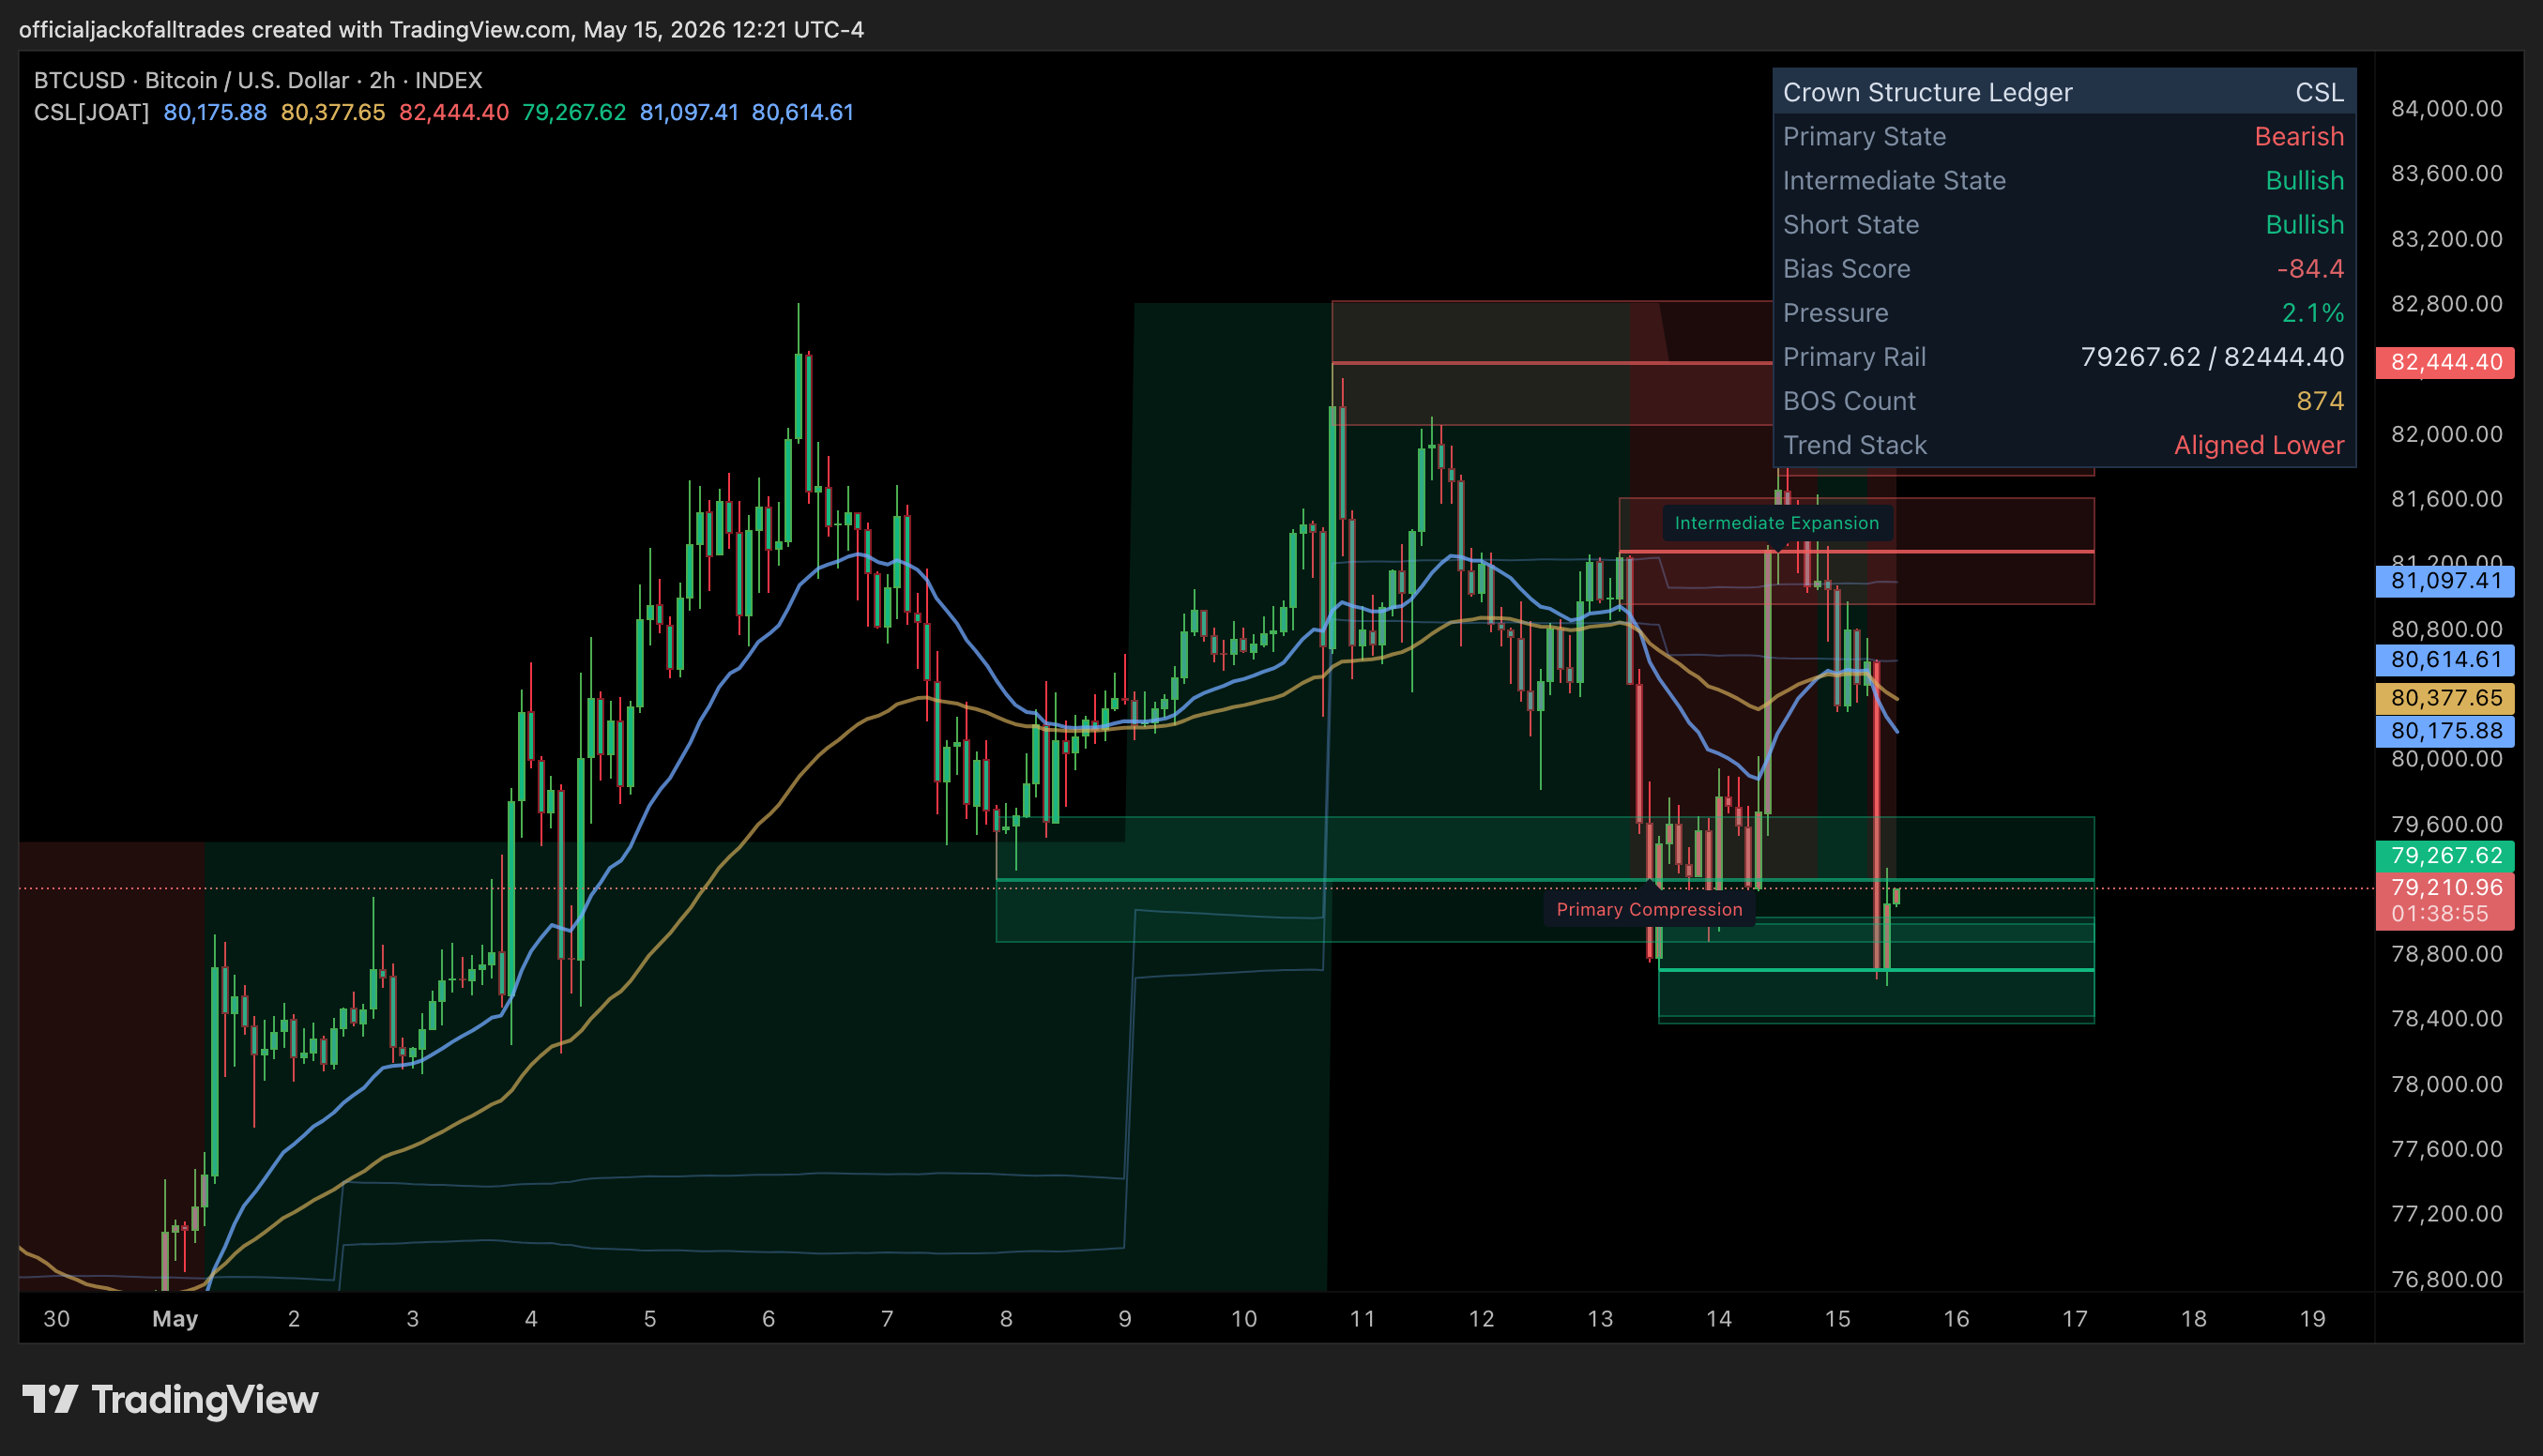This screenshot has width=2543, height=1456.
Task: Click the TradingView logo at bottom left
Action: [170, 1399]
